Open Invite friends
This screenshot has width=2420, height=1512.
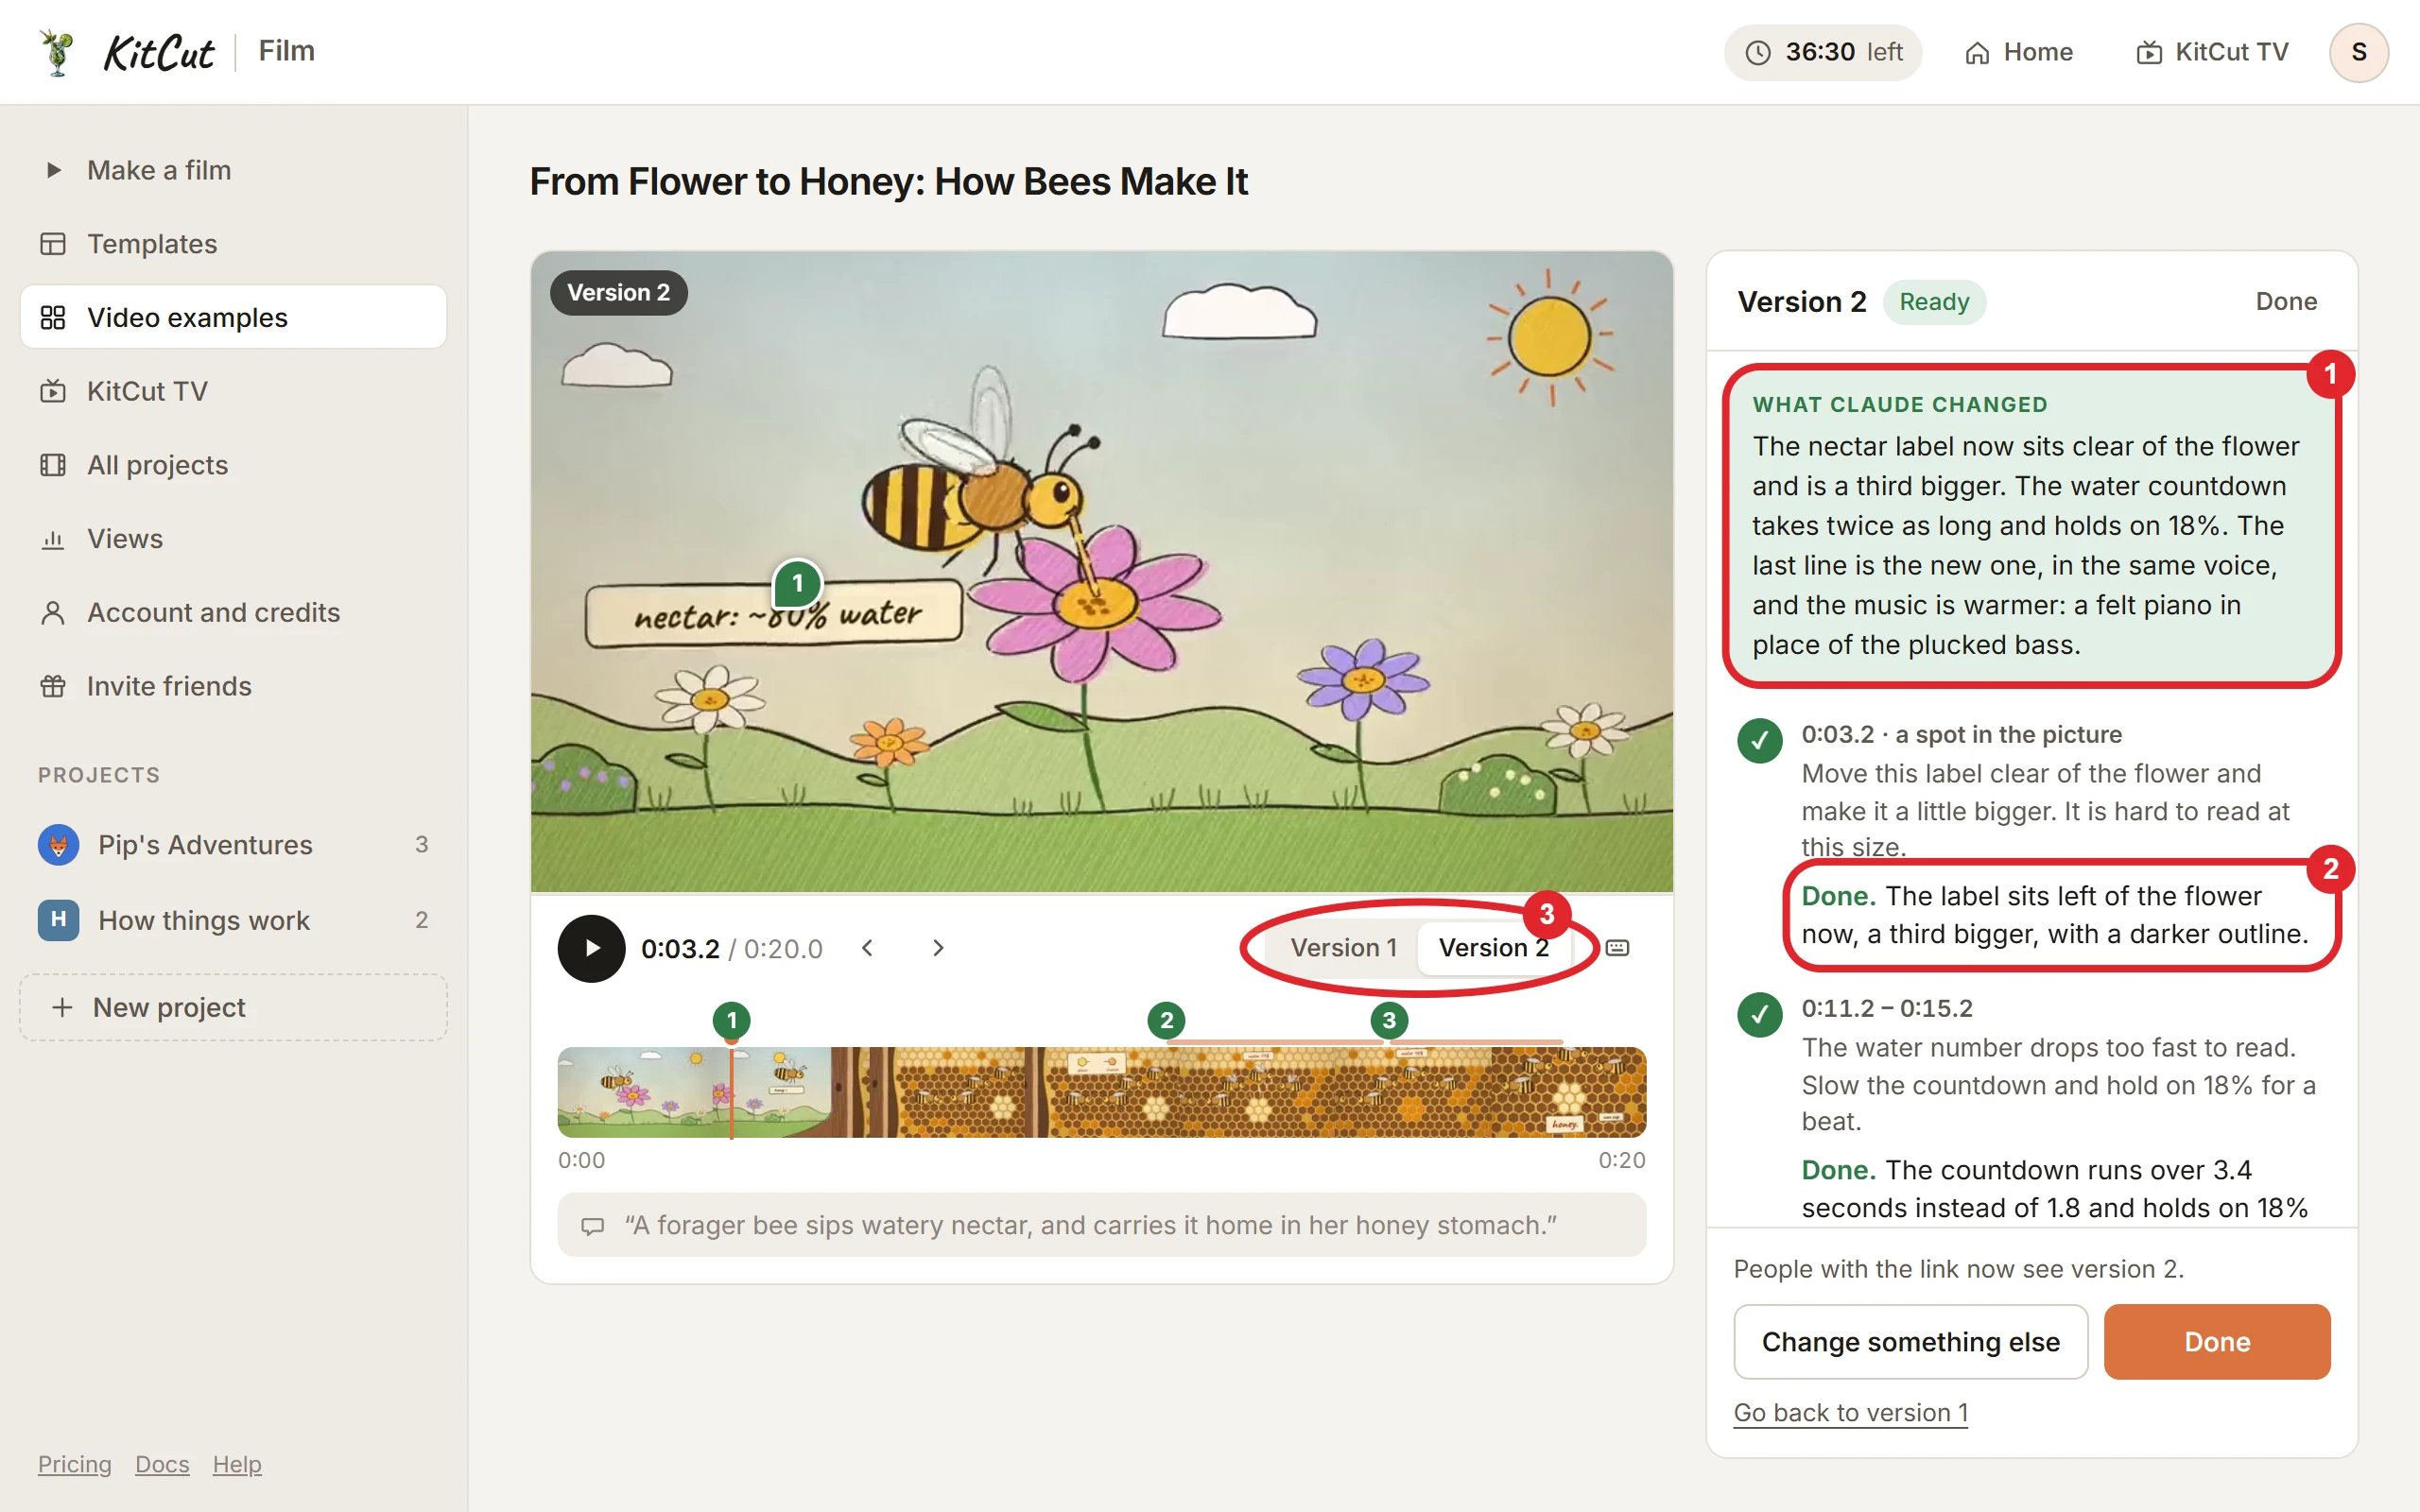233,686
